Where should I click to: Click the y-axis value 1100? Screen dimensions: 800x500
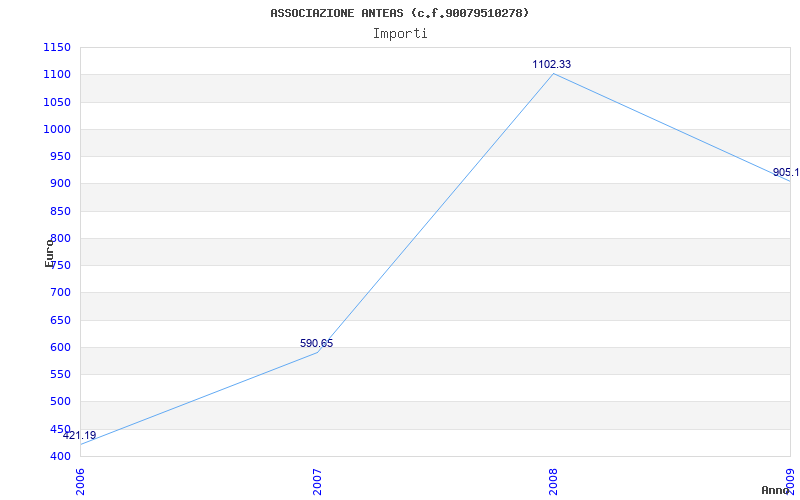[57, 74]
